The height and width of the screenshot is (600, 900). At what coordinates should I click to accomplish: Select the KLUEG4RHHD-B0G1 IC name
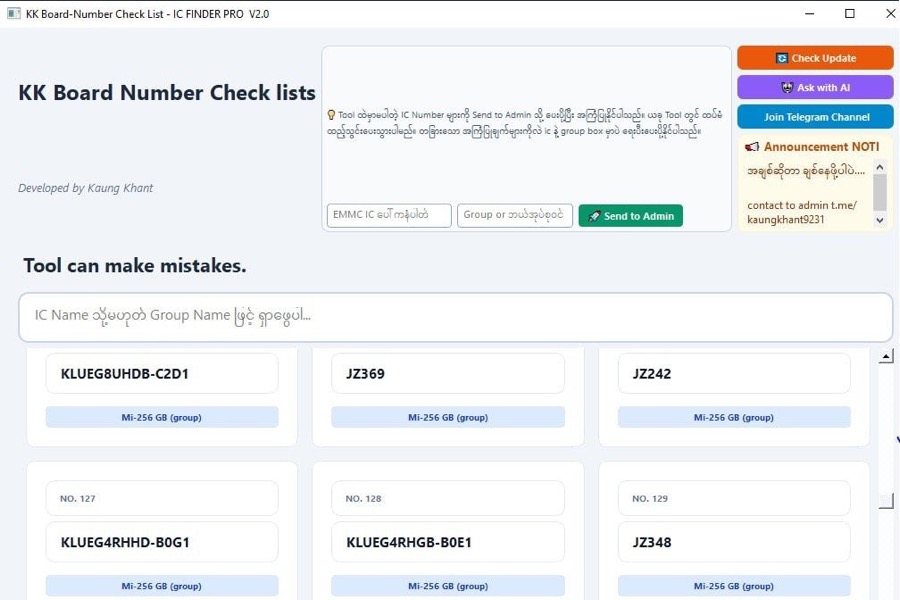pos(125,542)
